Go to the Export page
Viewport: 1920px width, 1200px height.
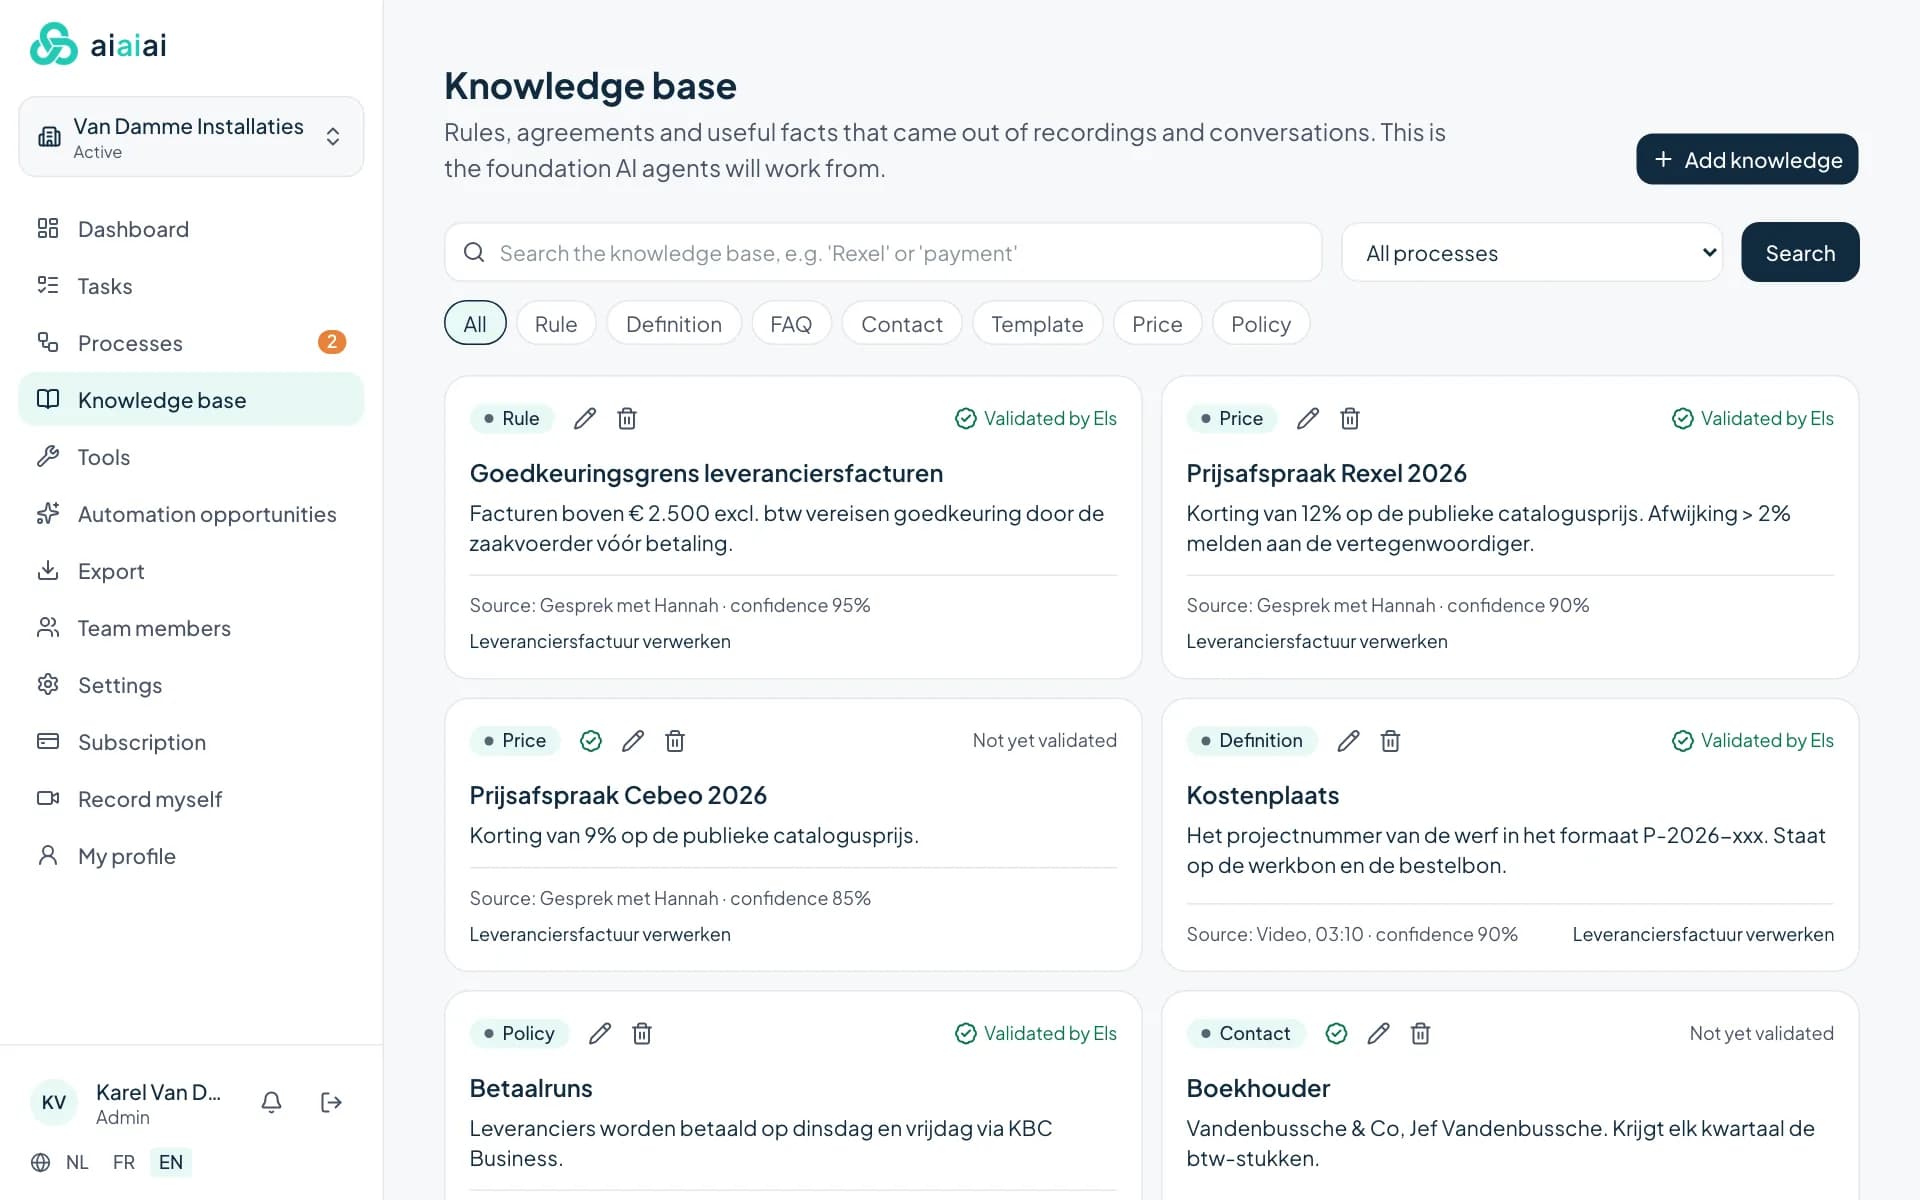pos(191,571)
